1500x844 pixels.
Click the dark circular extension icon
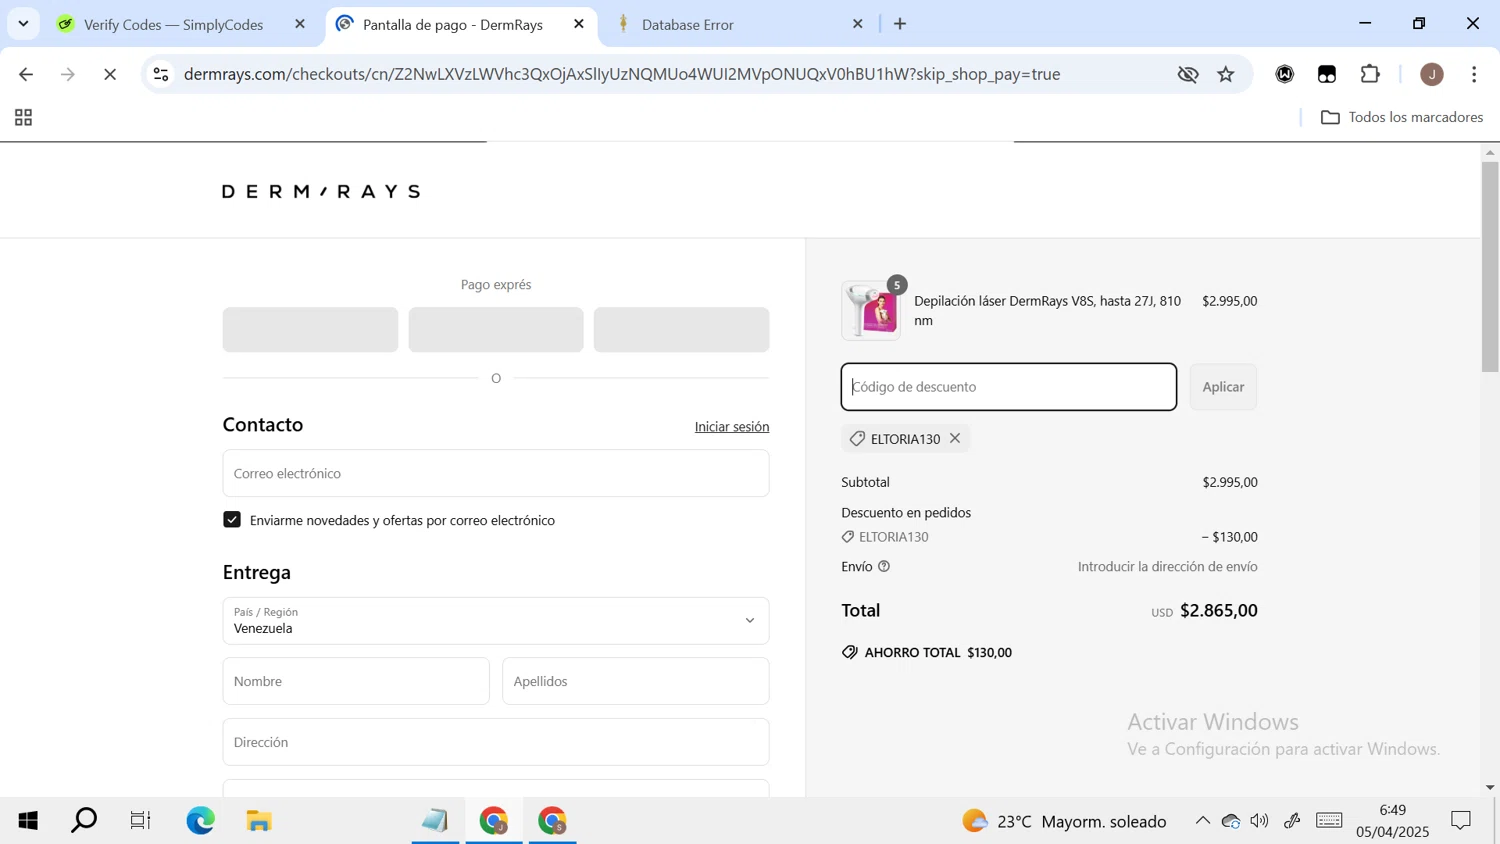coord(1285,74)
